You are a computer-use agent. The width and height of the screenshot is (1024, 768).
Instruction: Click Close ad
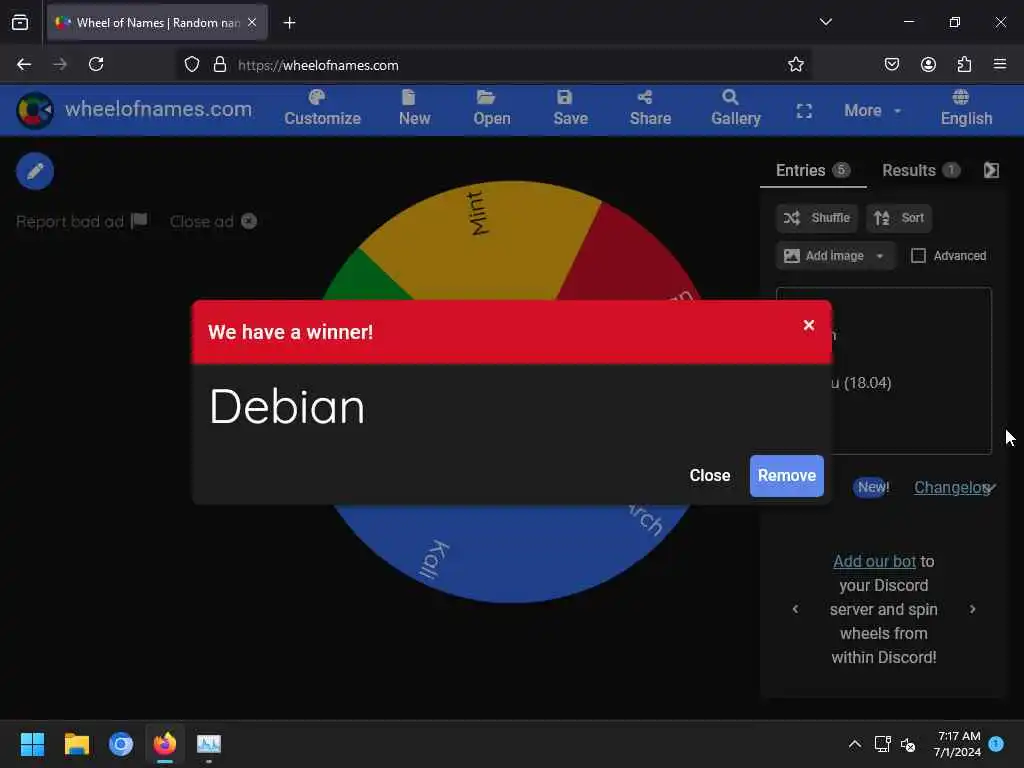click(213, 221)
